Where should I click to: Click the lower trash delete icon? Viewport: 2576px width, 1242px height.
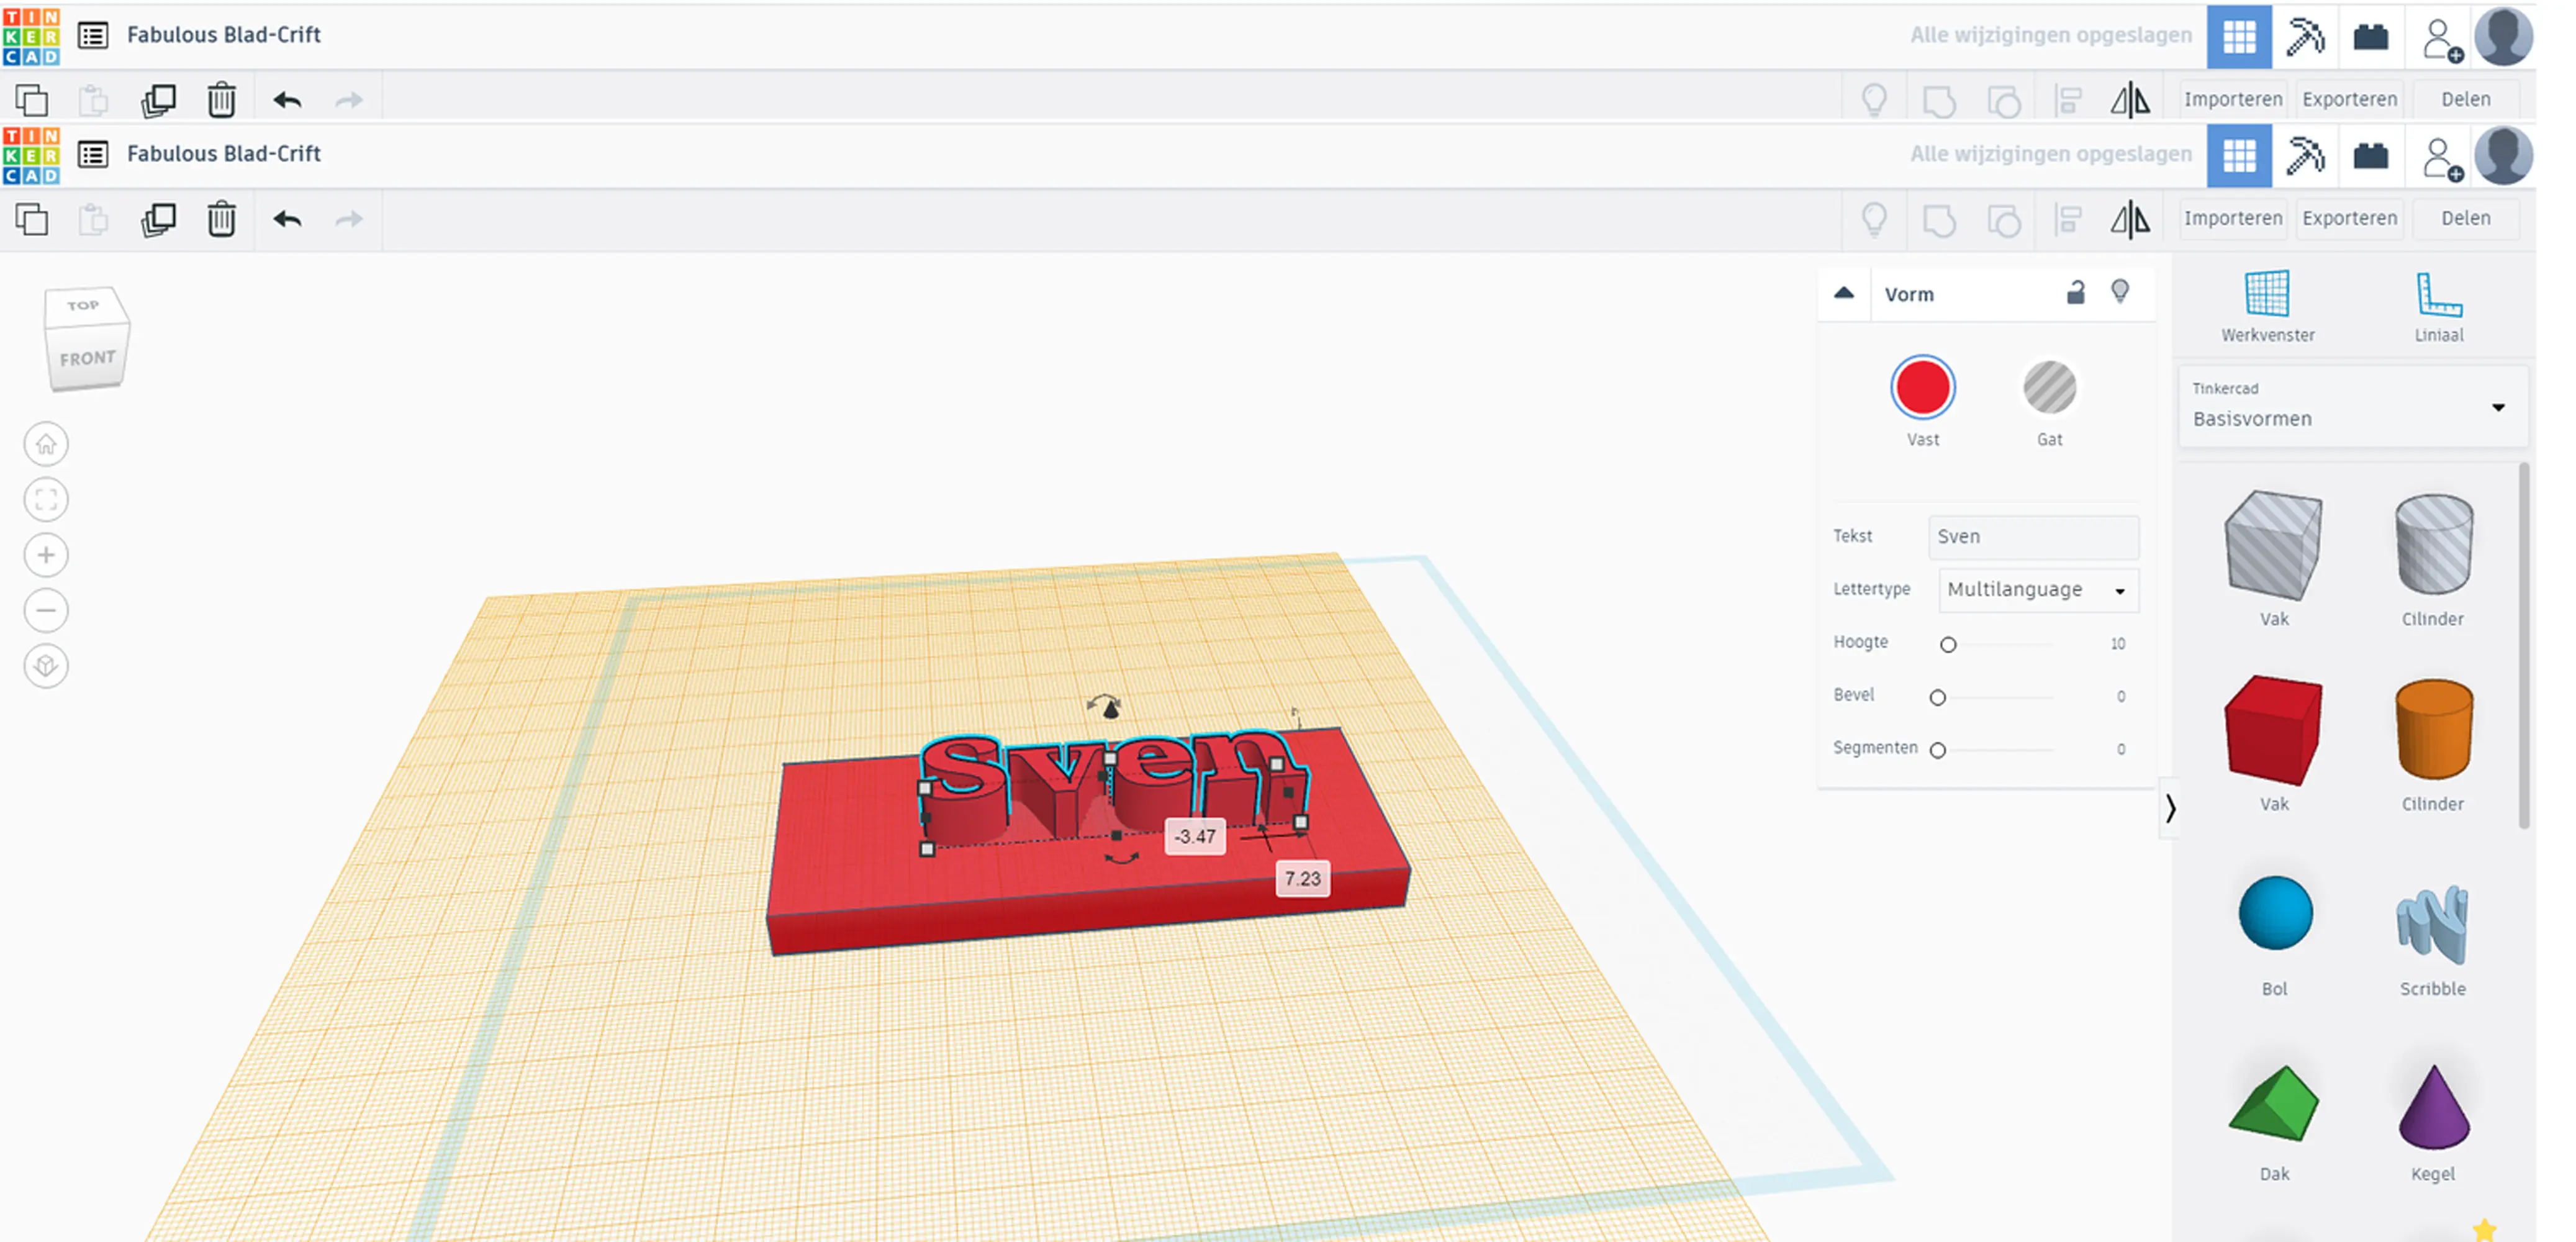pos(221,219)
